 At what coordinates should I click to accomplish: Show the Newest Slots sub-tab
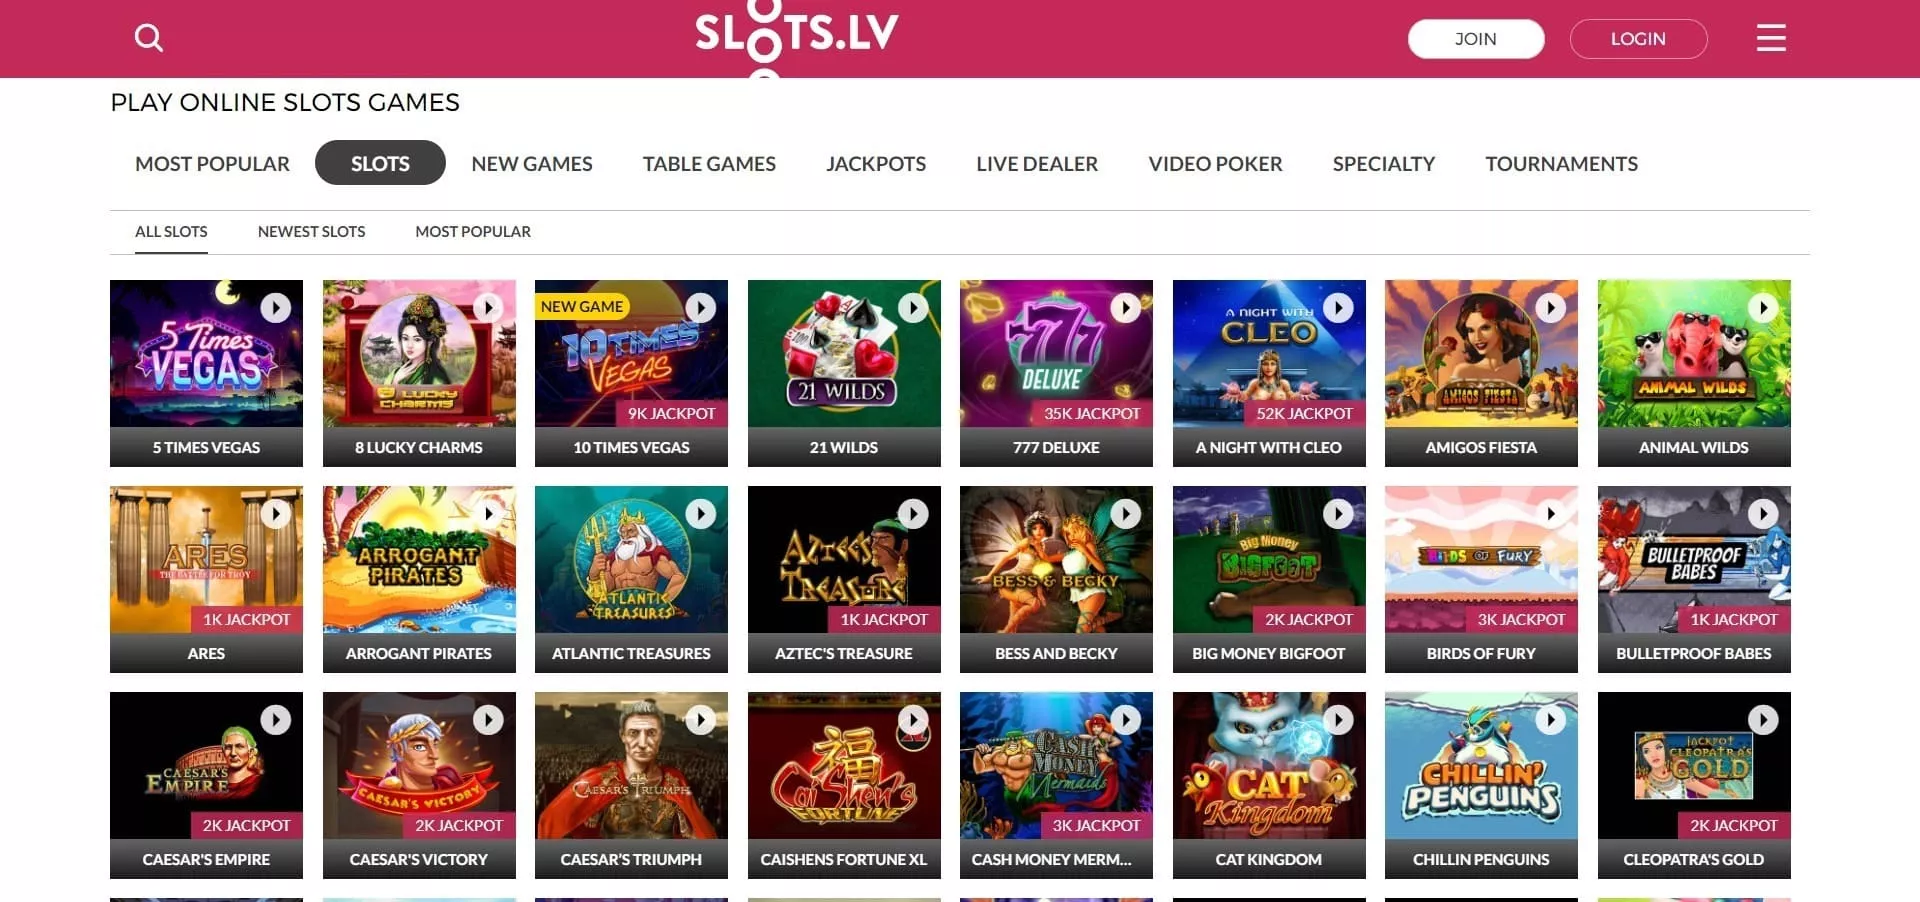click(x=311, y=231)
